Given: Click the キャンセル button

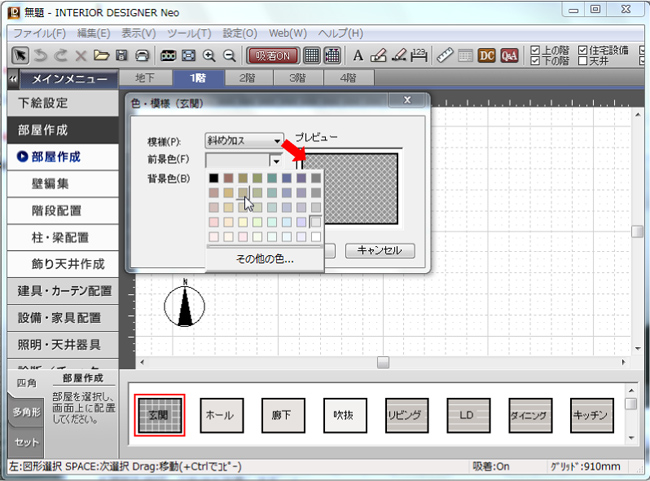Looking at the screenshot, I should point(379,250).
